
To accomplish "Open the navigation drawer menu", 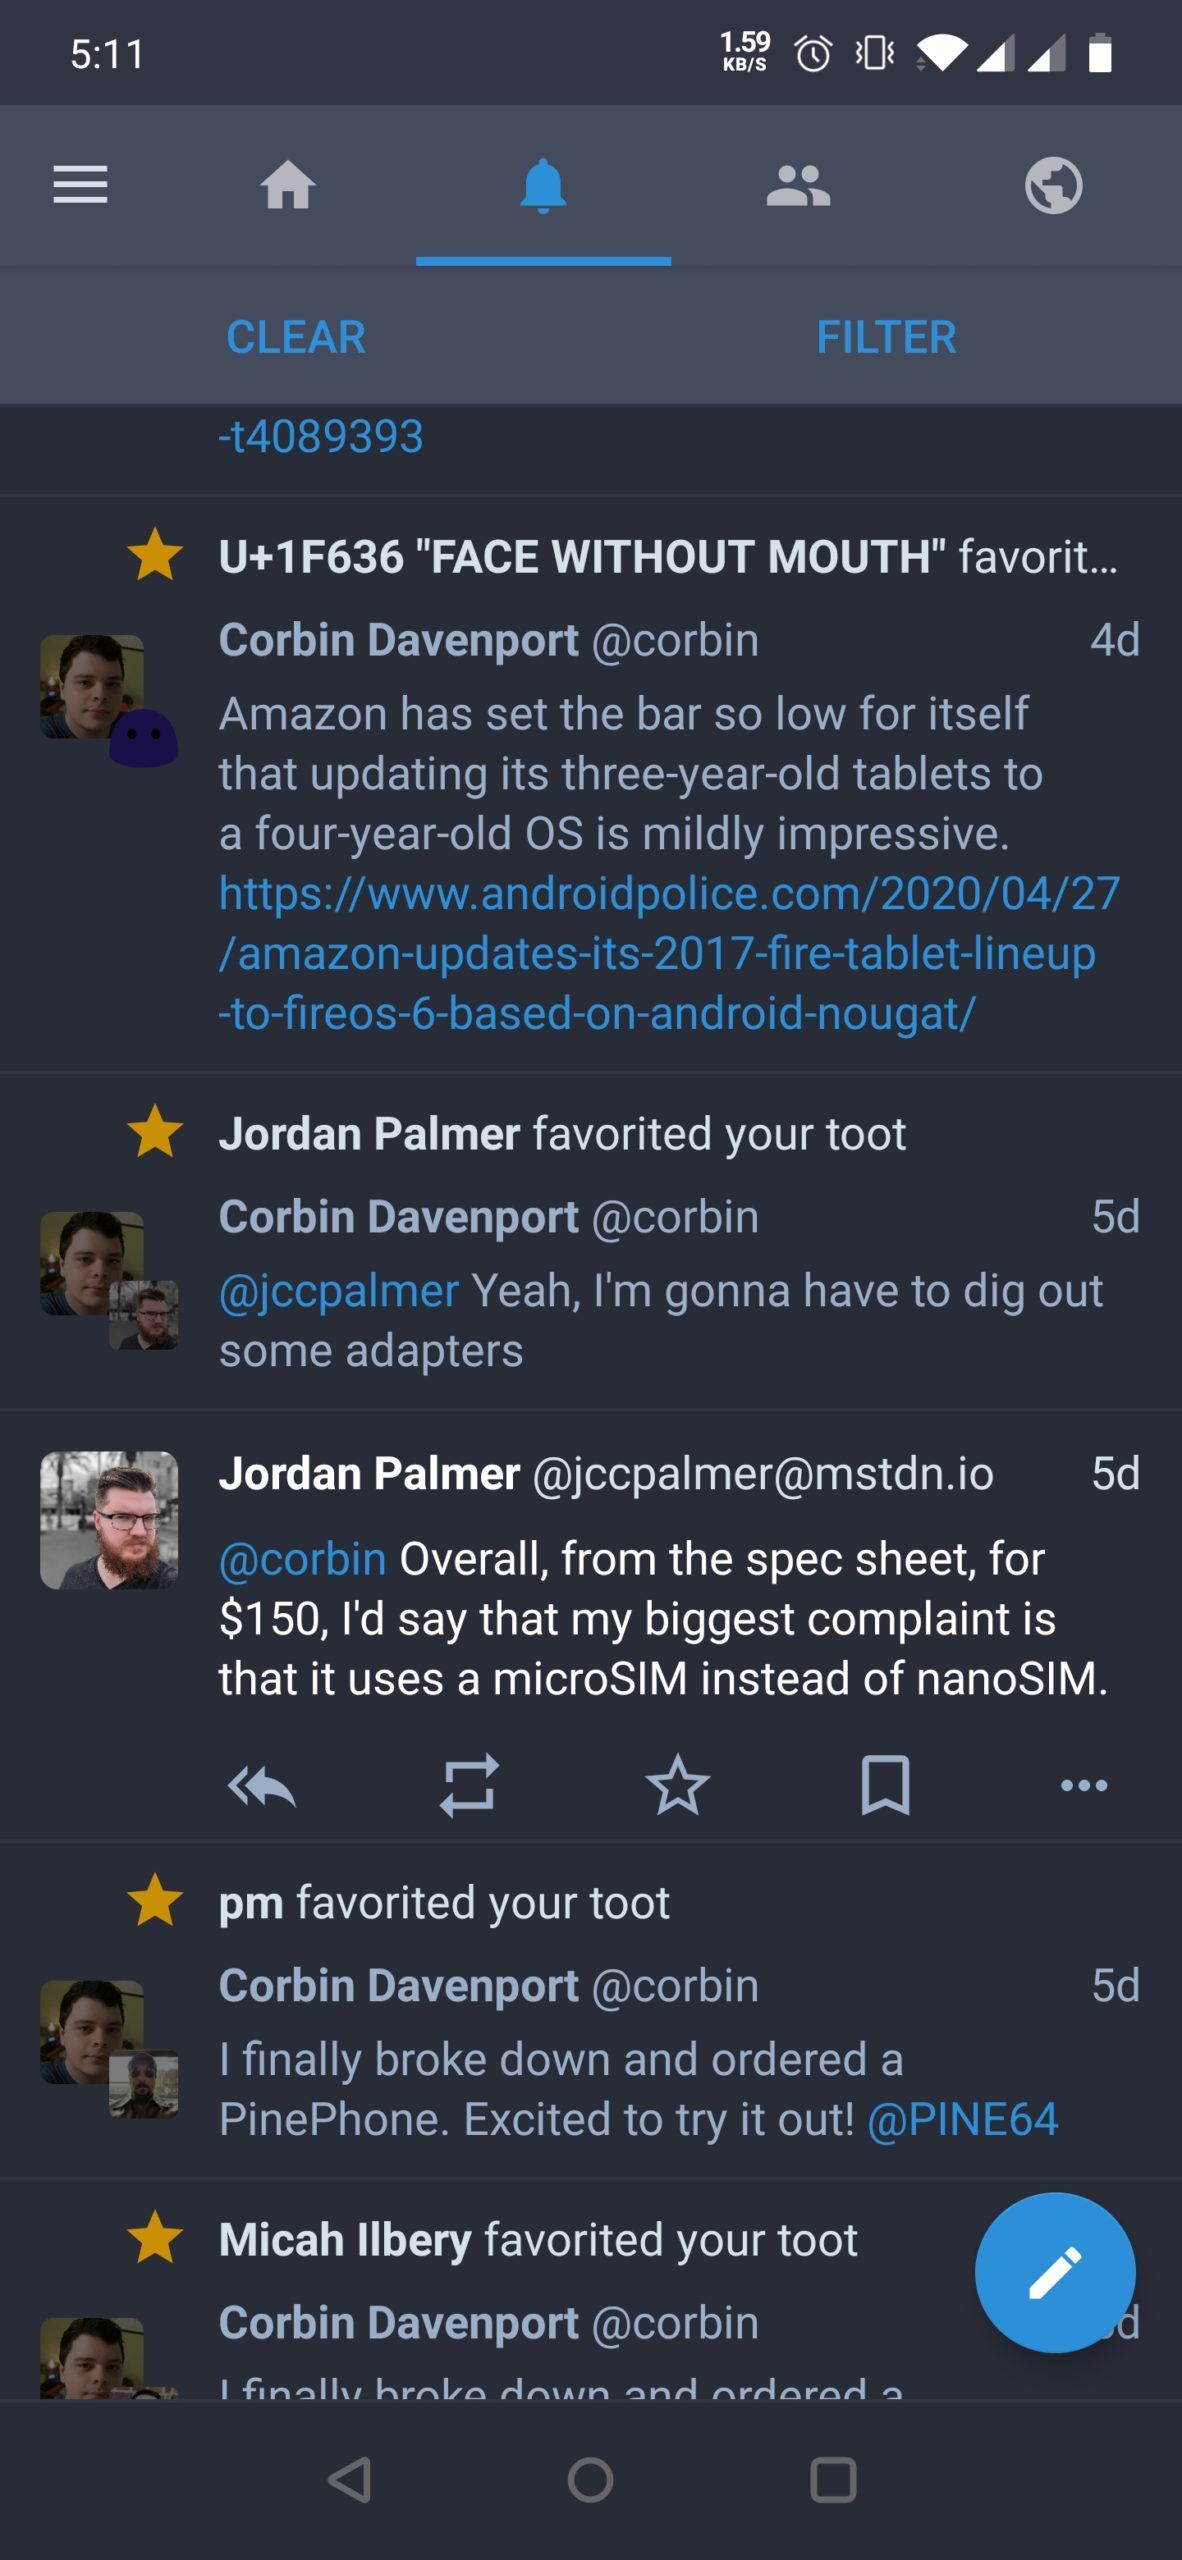I will coord(80,185).
